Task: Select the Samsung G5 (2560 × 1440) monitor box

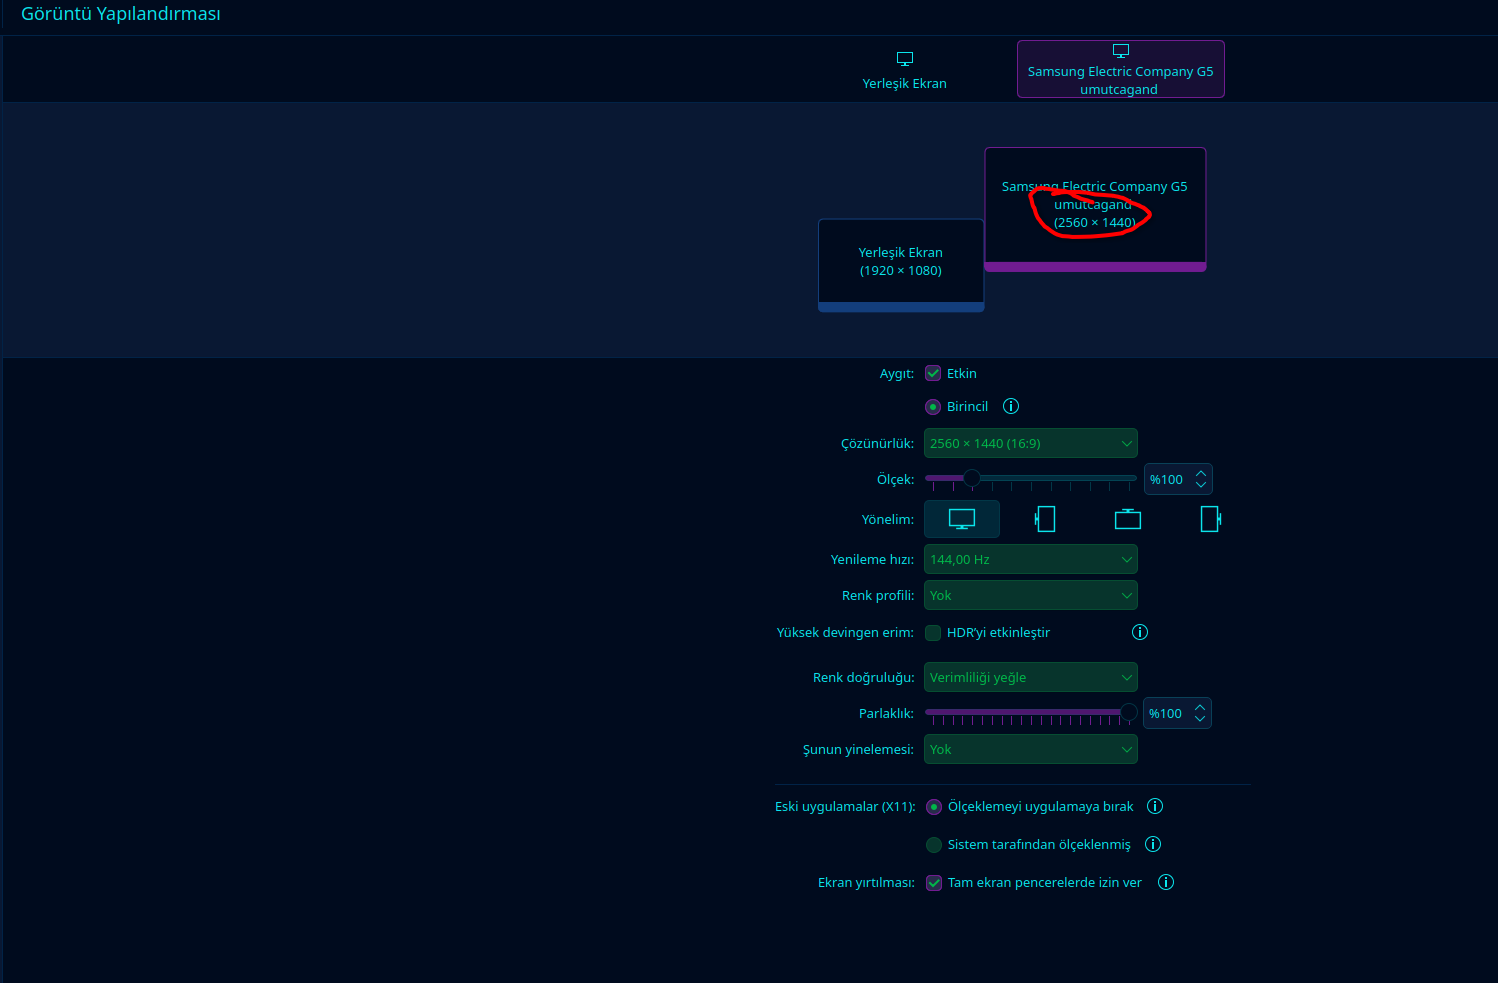Action: [x=1096, y=210]
